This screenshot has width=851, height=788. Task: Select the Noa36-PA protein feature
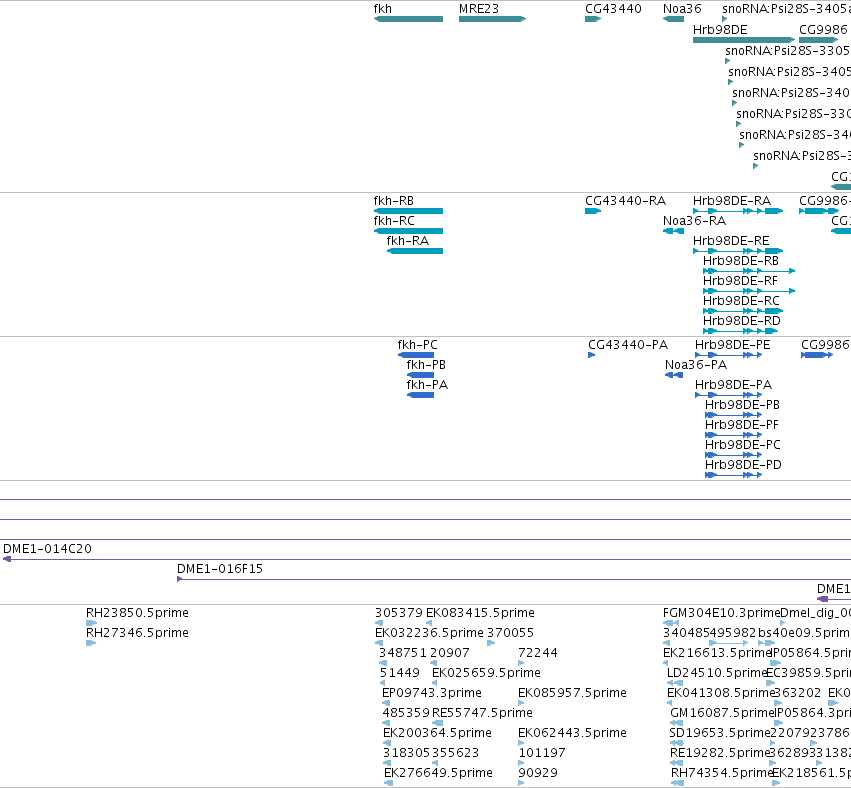coord(674,375)
